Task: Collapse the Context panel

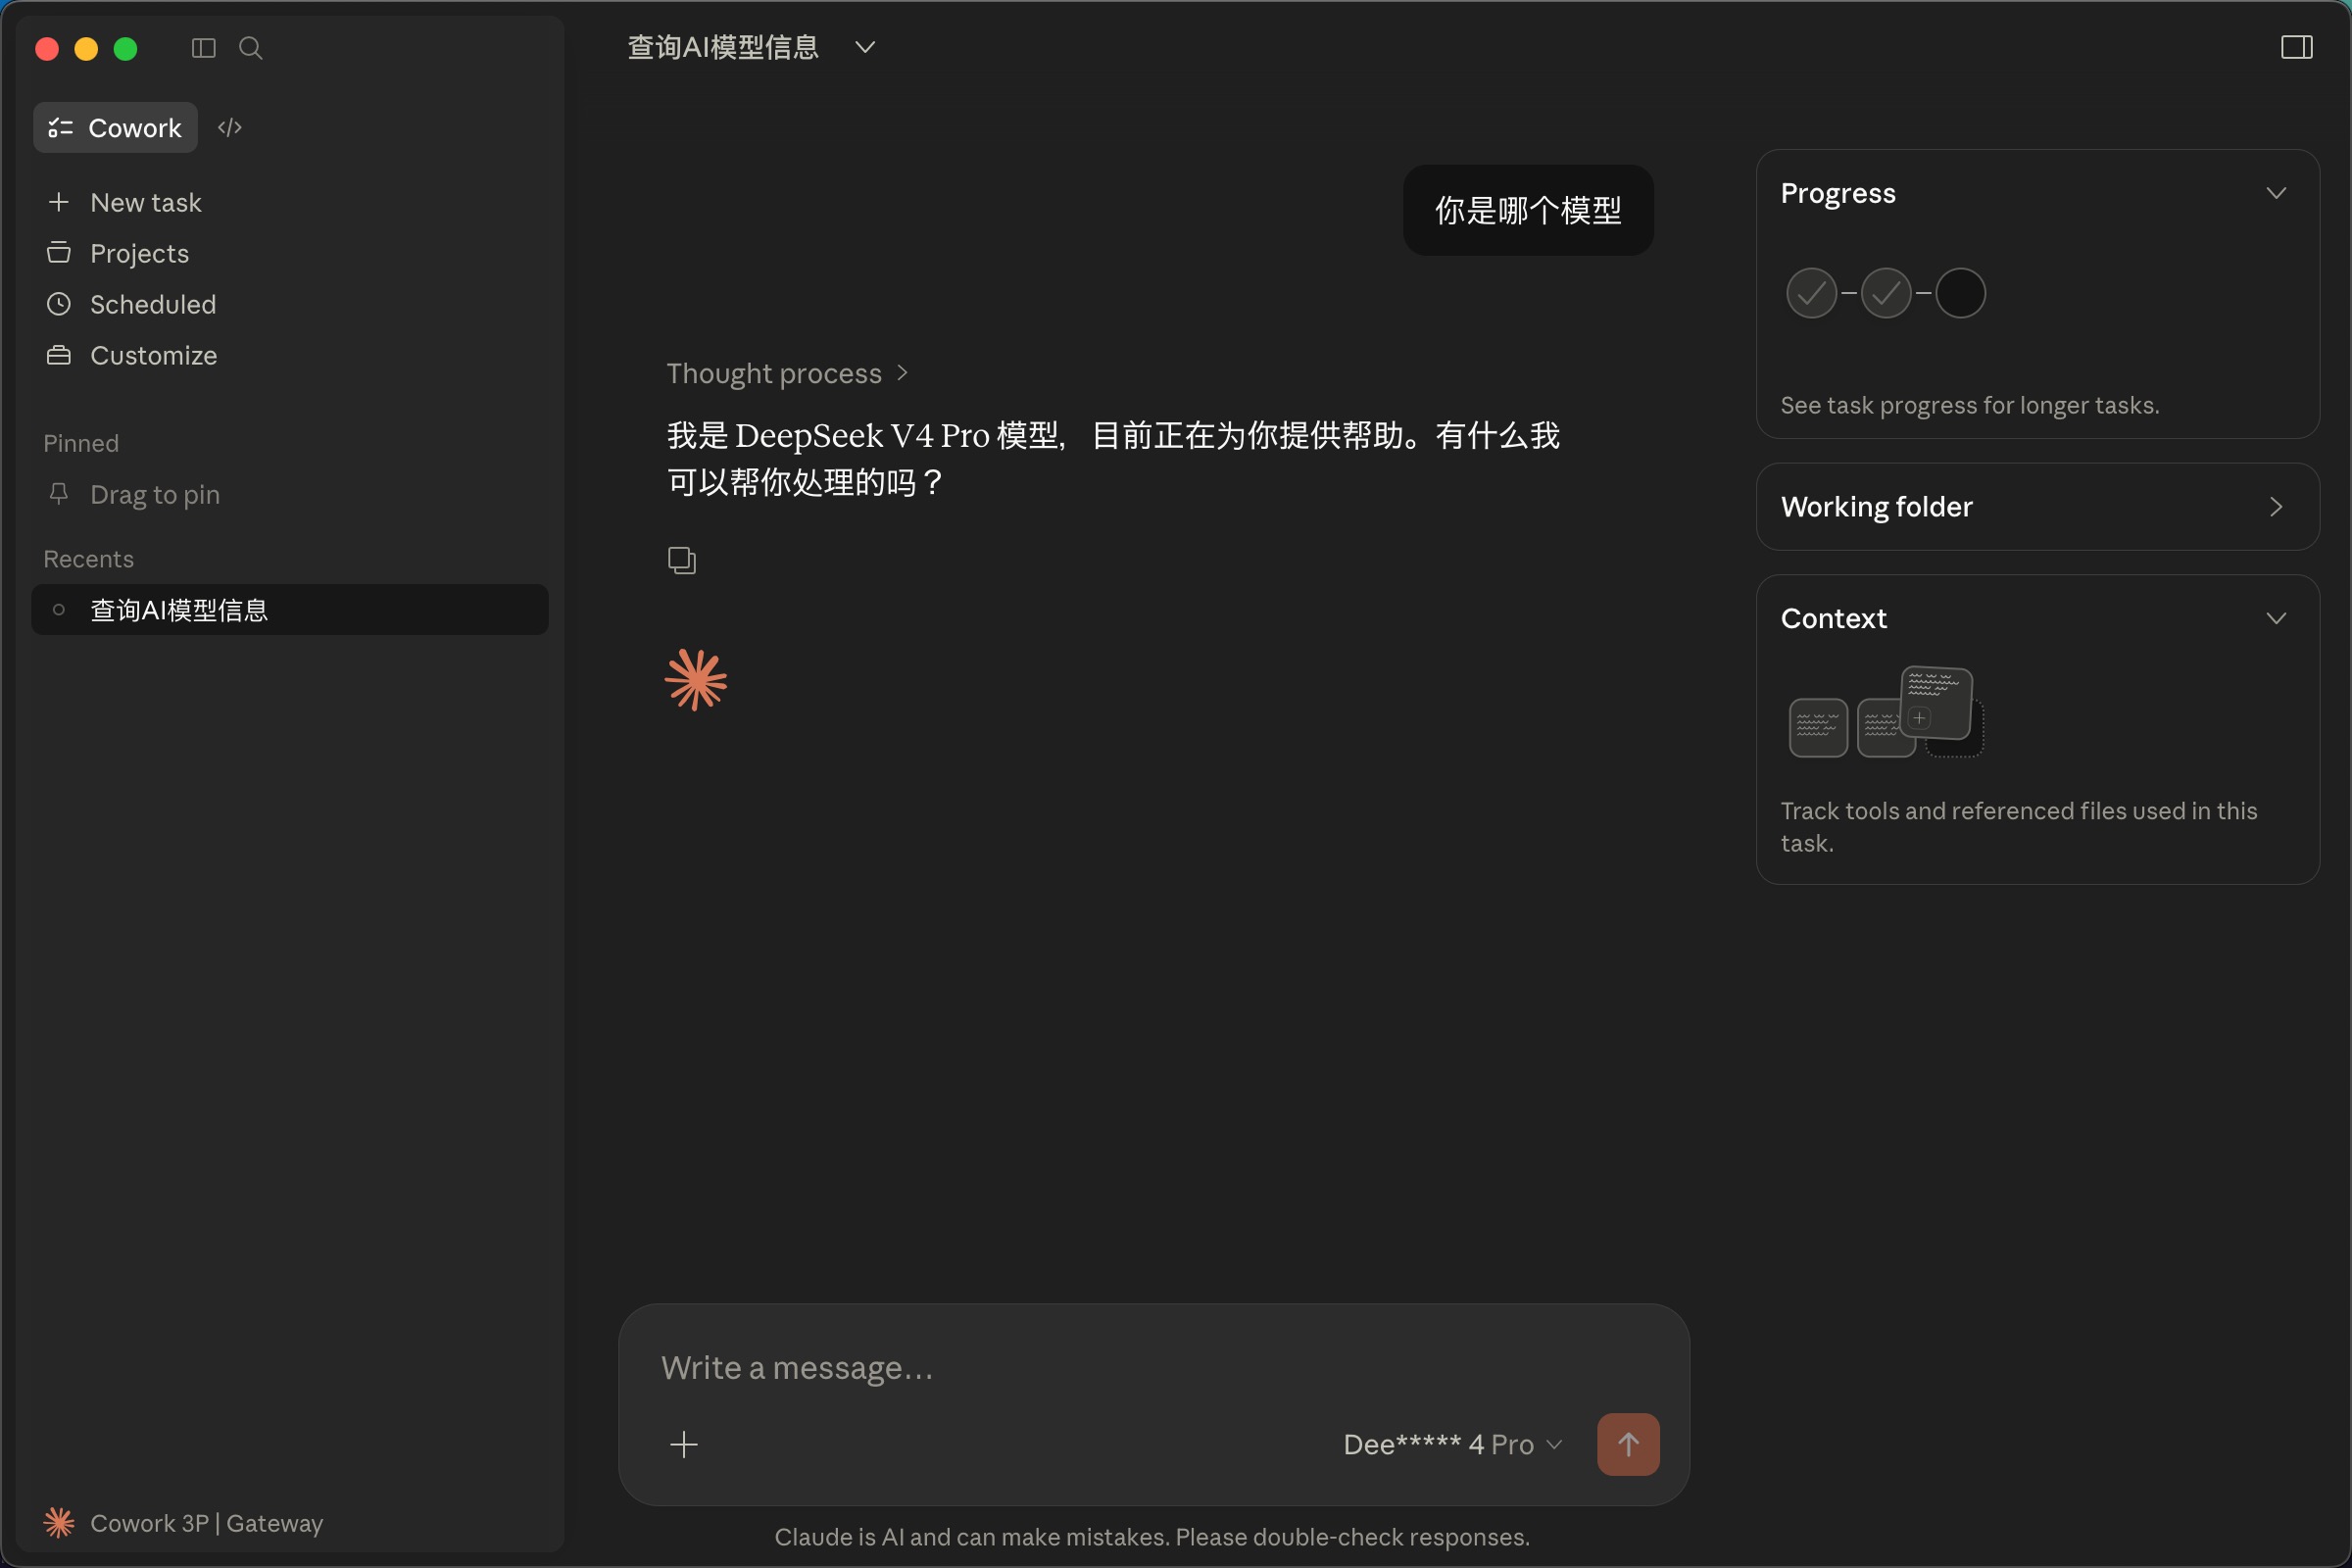Action: tap(2276, 618)
